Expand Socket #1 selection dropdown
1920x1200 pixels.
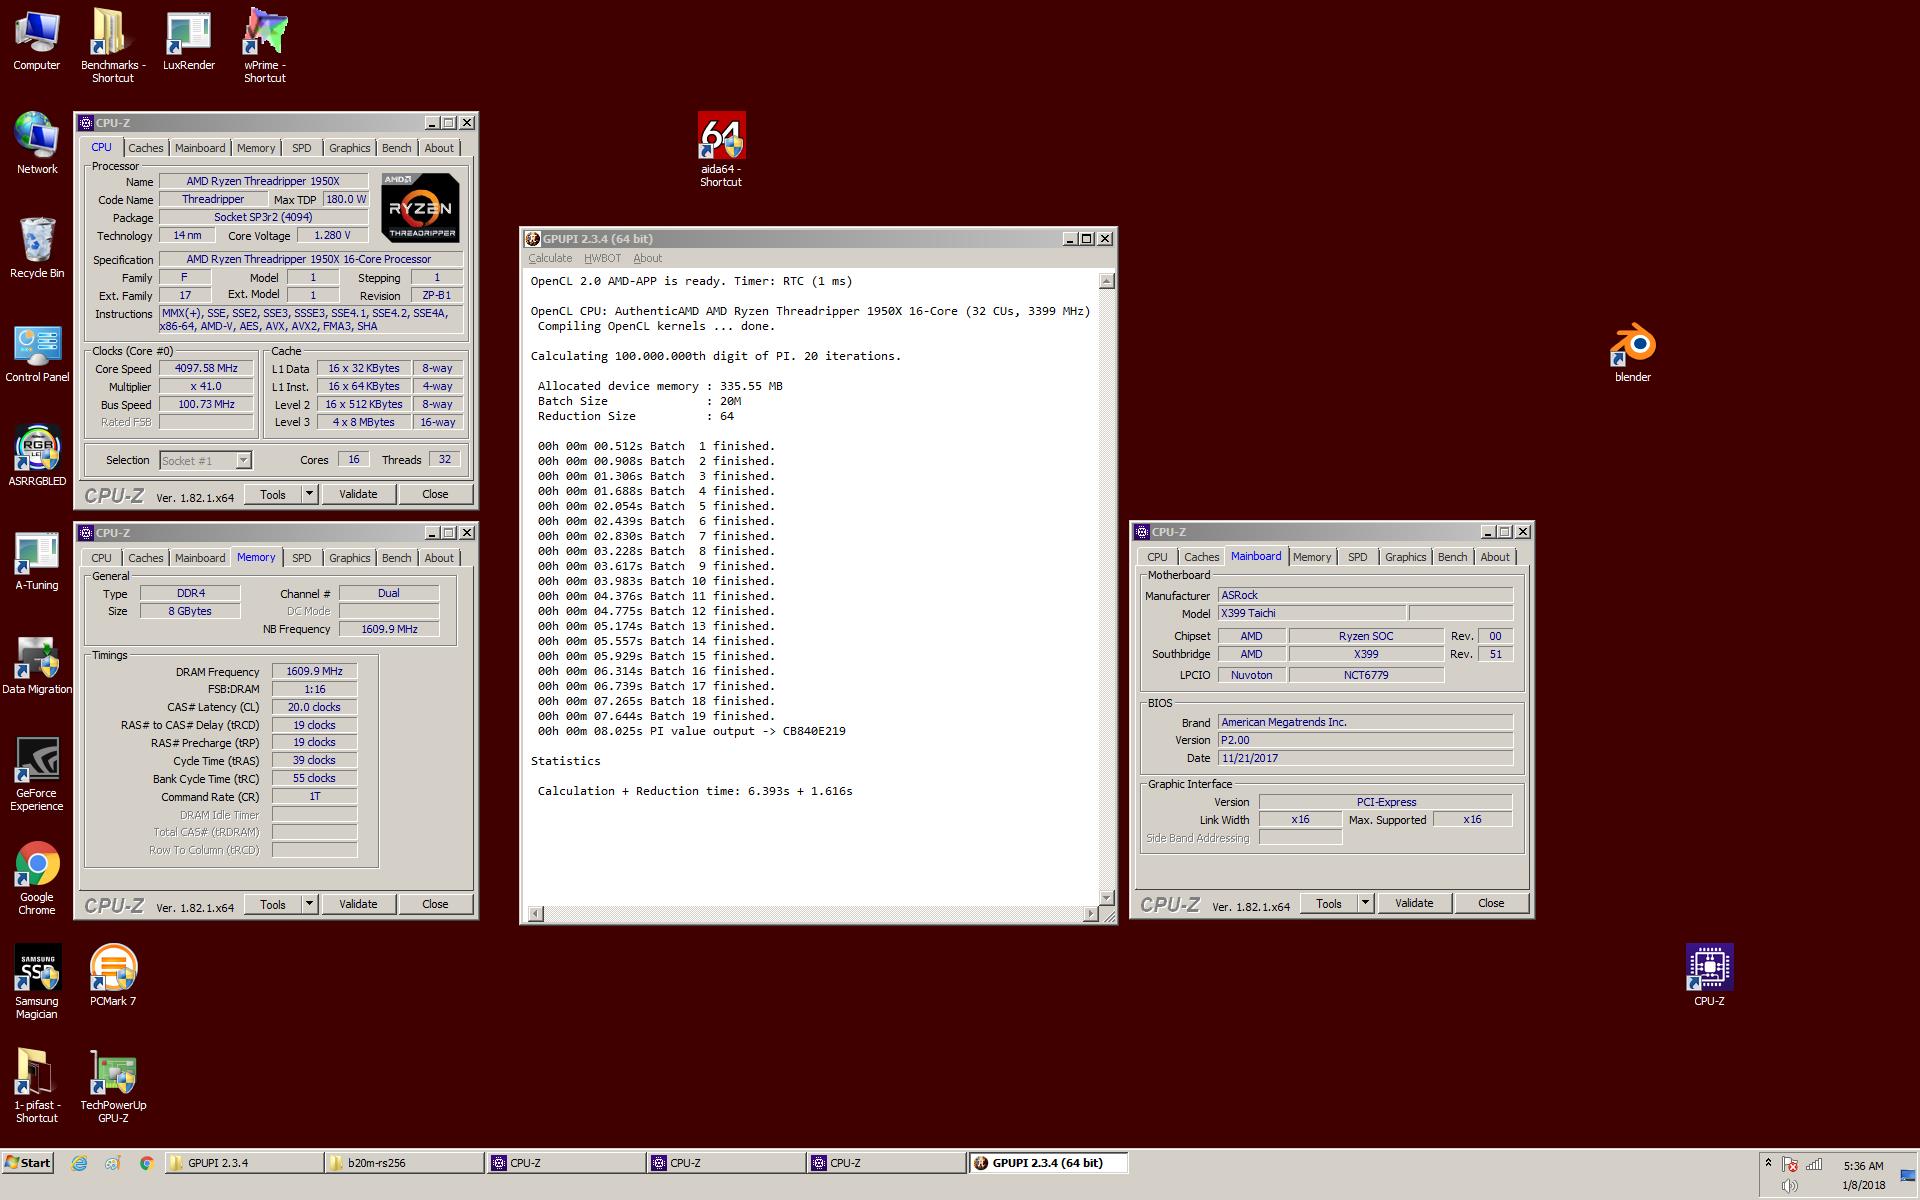point(243,461)
